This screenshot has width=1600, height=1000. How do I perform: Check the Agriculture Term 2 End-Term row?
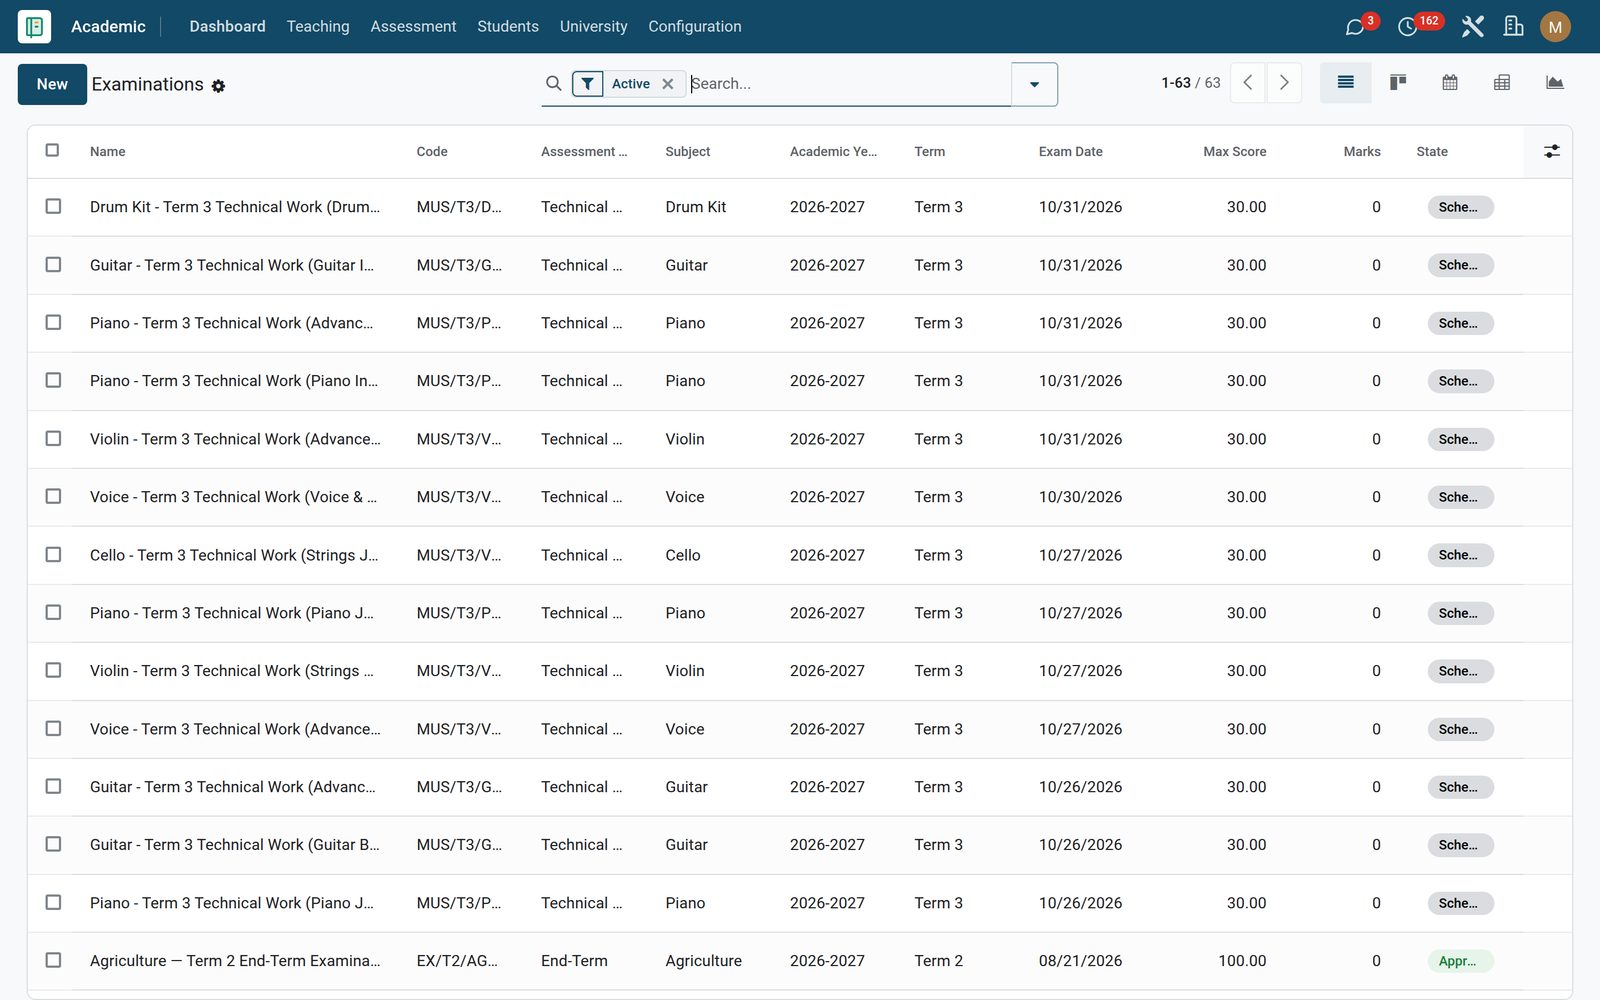point(53,960)
